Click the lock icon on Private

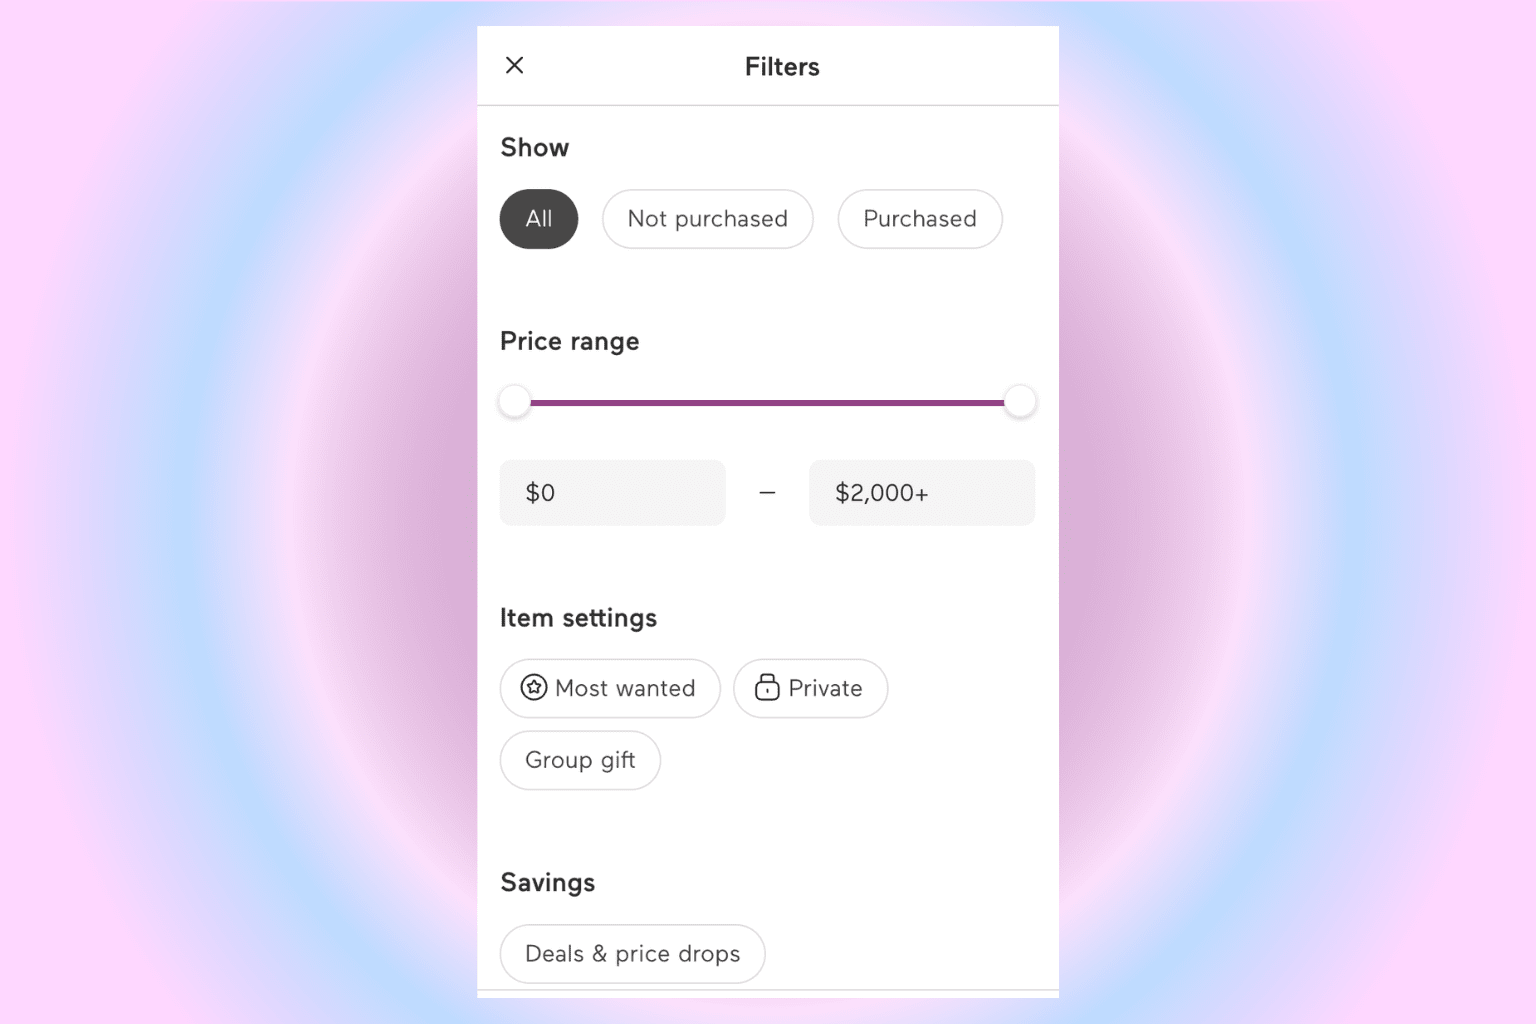[x=766, y=688]
